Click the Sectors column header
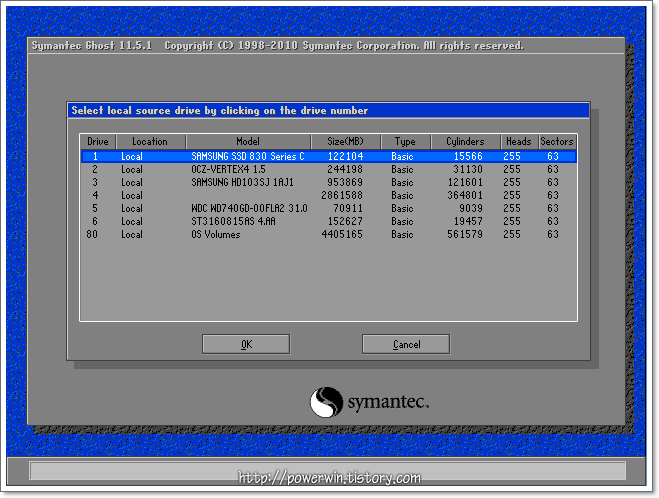The width and height of the screenshot is (659, 498). [557, 142]
